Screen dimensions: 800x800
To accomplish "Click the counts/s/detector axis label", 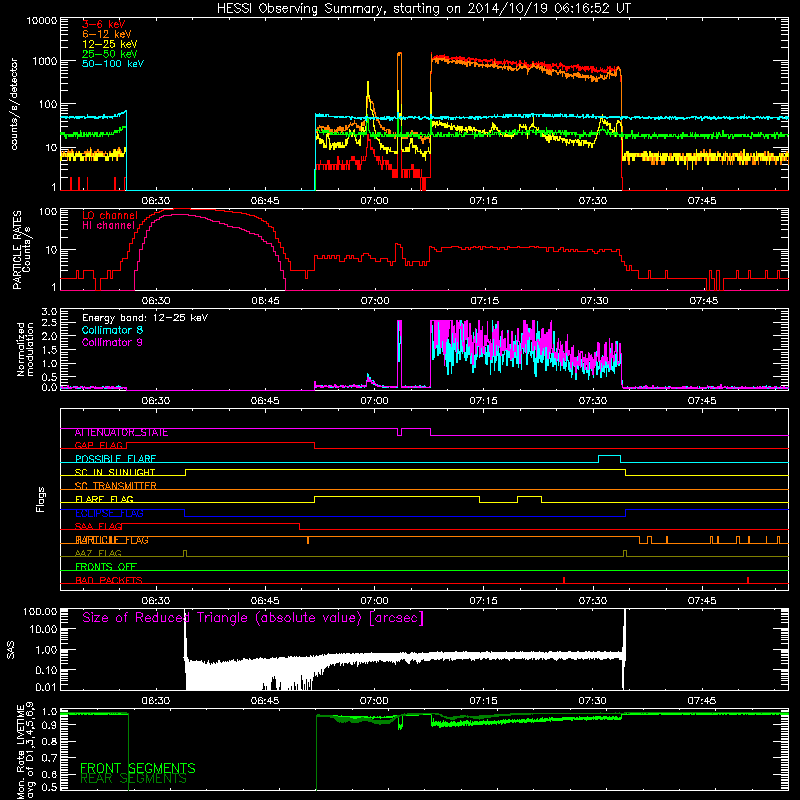I will point(14,104).
